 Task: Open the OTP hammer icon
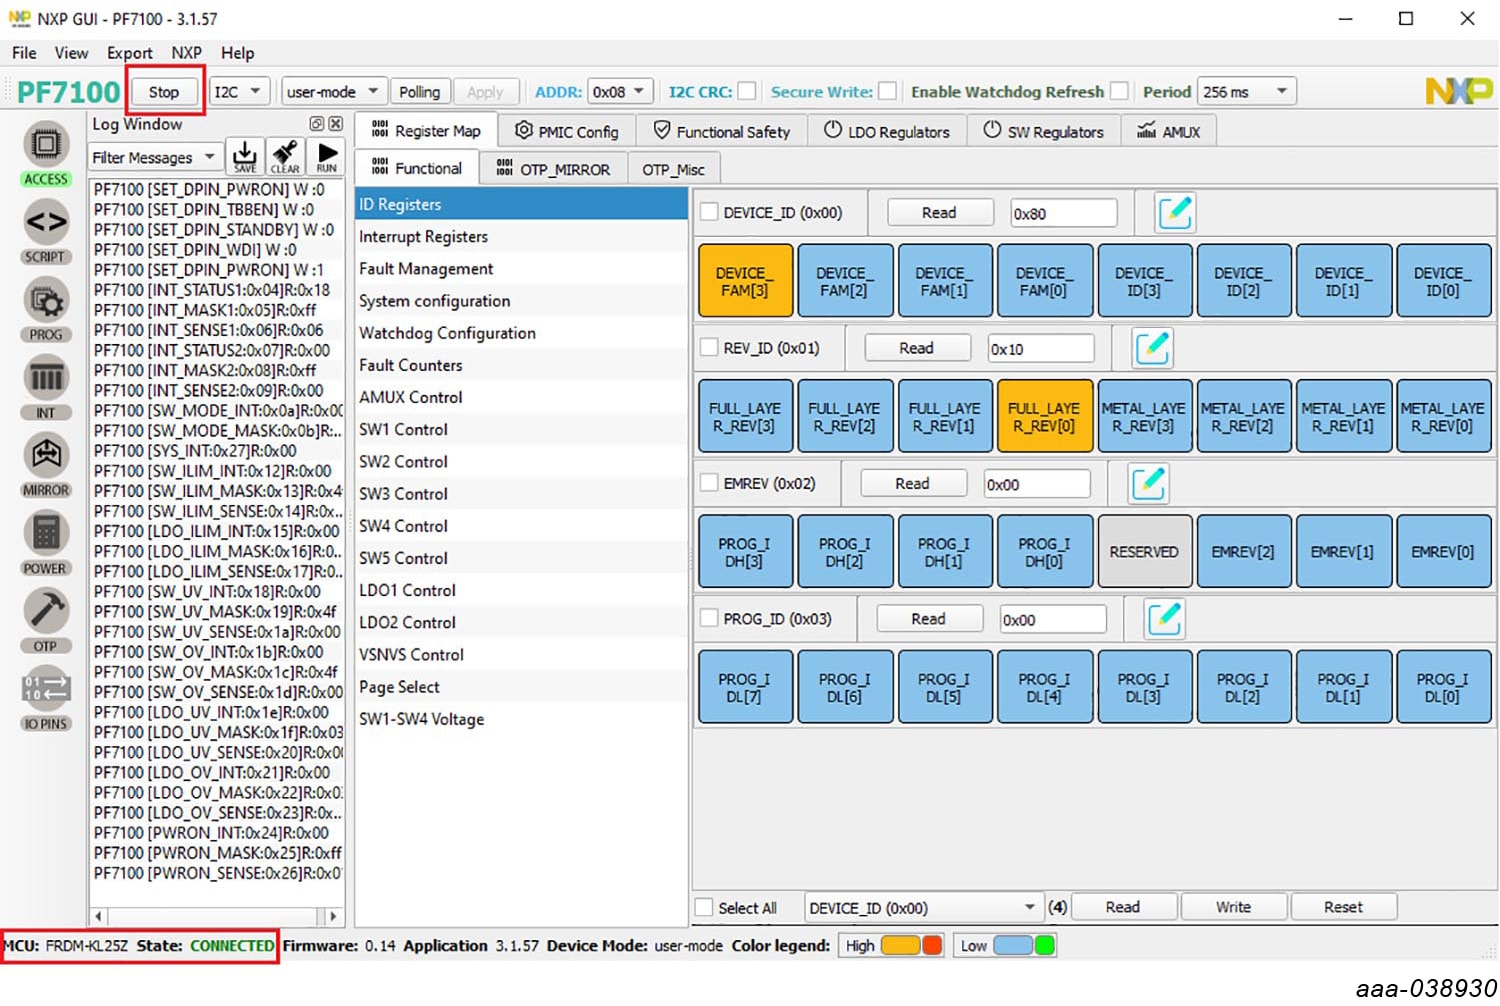point(45,610)
